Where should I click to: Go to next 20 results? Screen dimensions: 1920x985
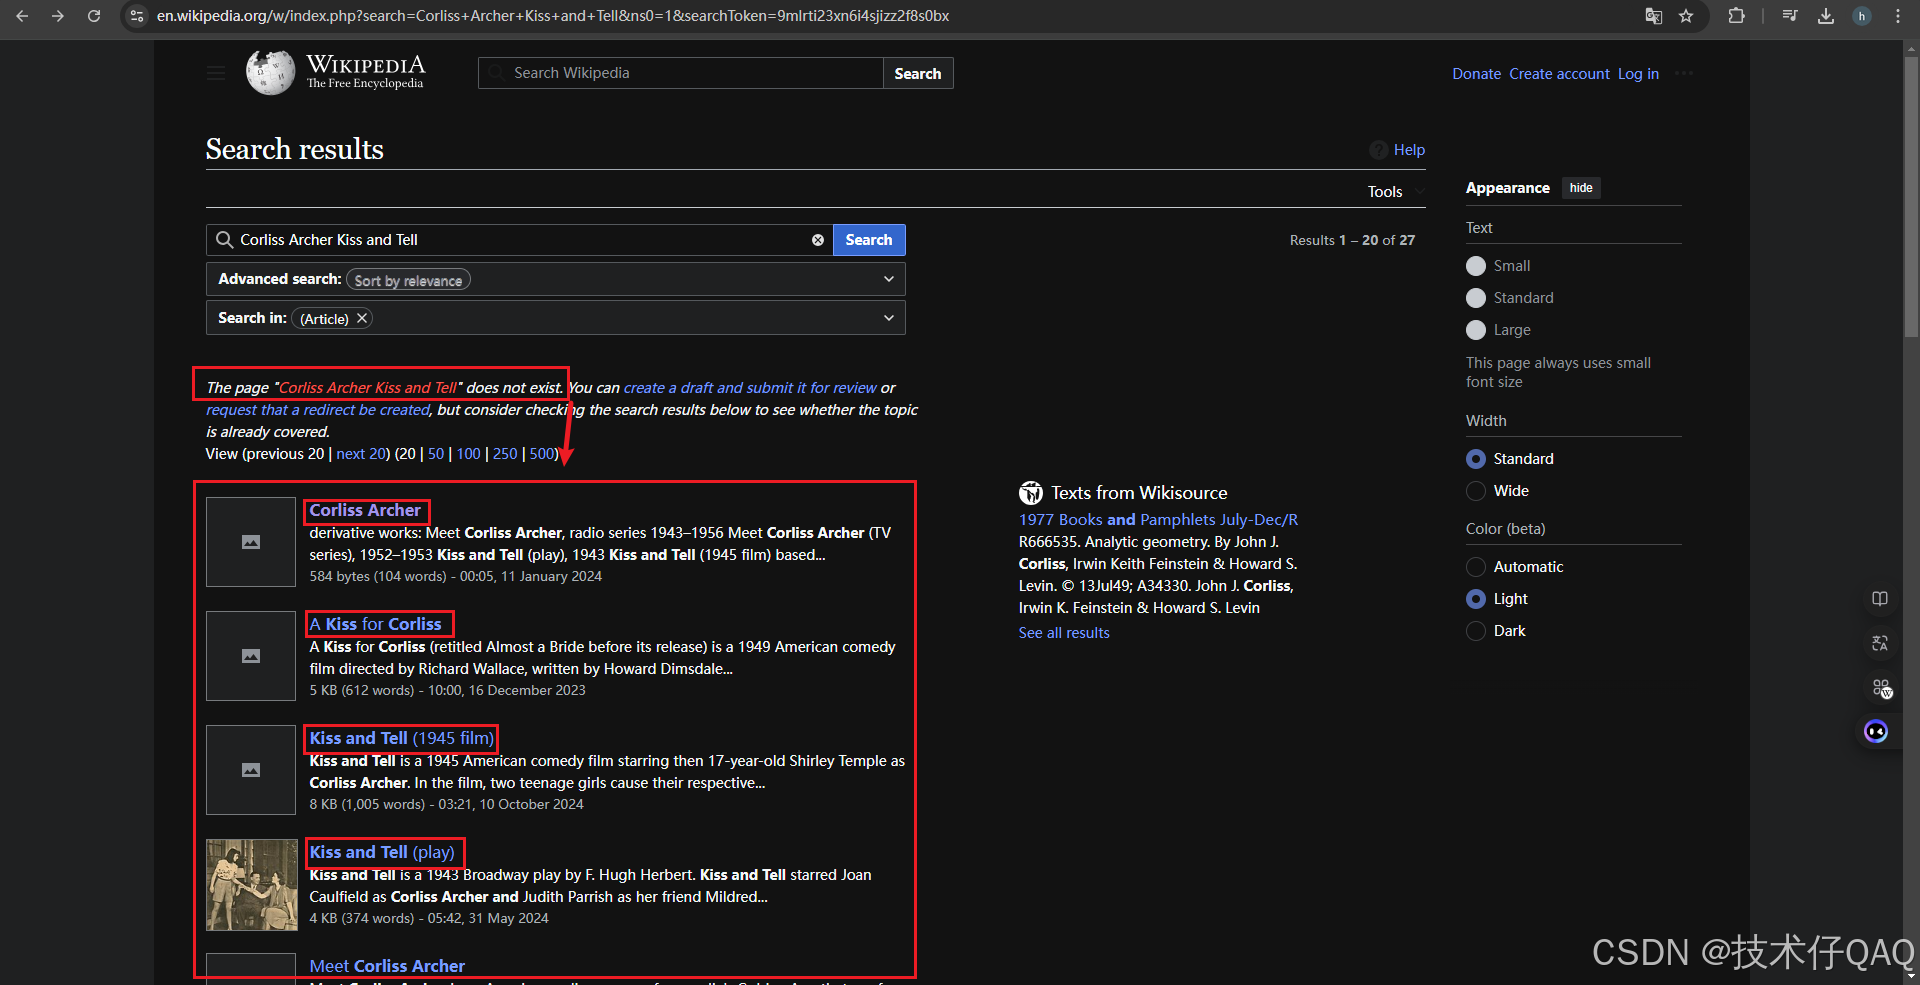click(x=361, y=454)
